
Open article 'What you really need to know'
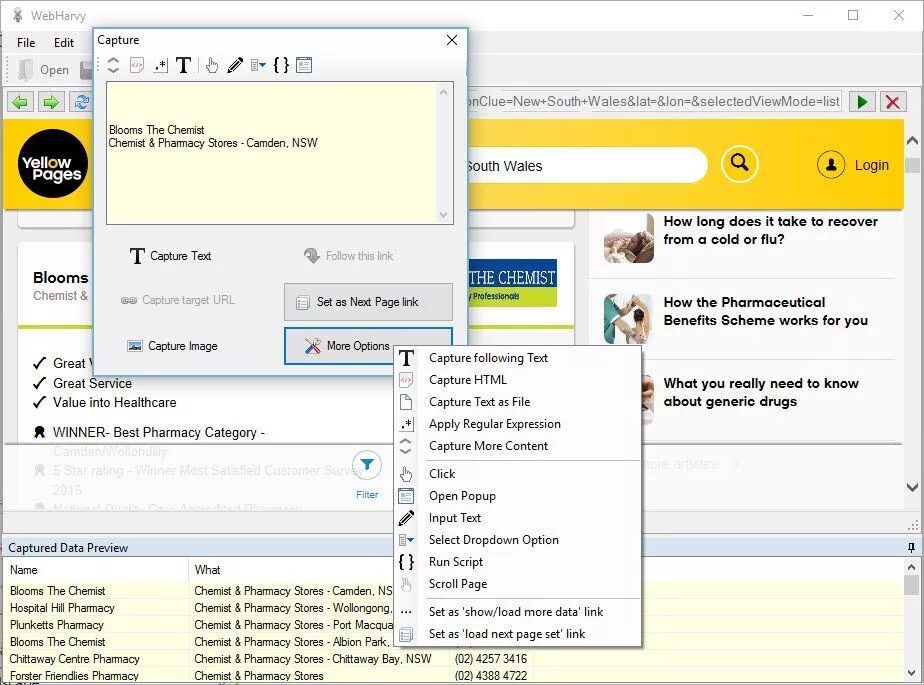pos(761,393)
